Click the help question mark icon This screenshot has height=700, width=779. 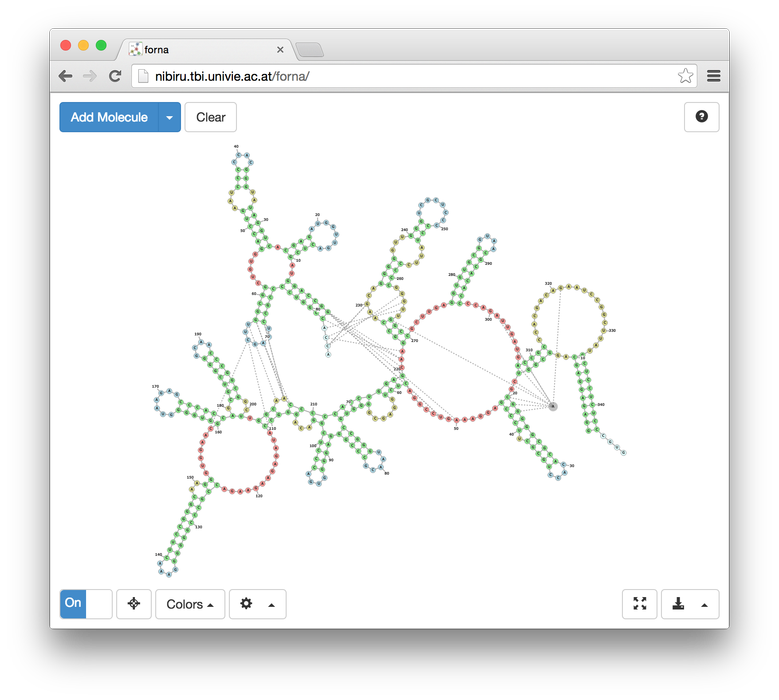click(x=701, y=117)
